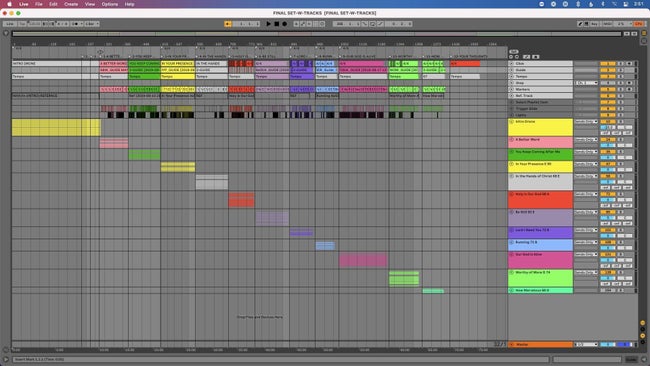Select the INTRO DRONE clip in Click track
This screenshot has width=650, height=366.
coord(46,64)
